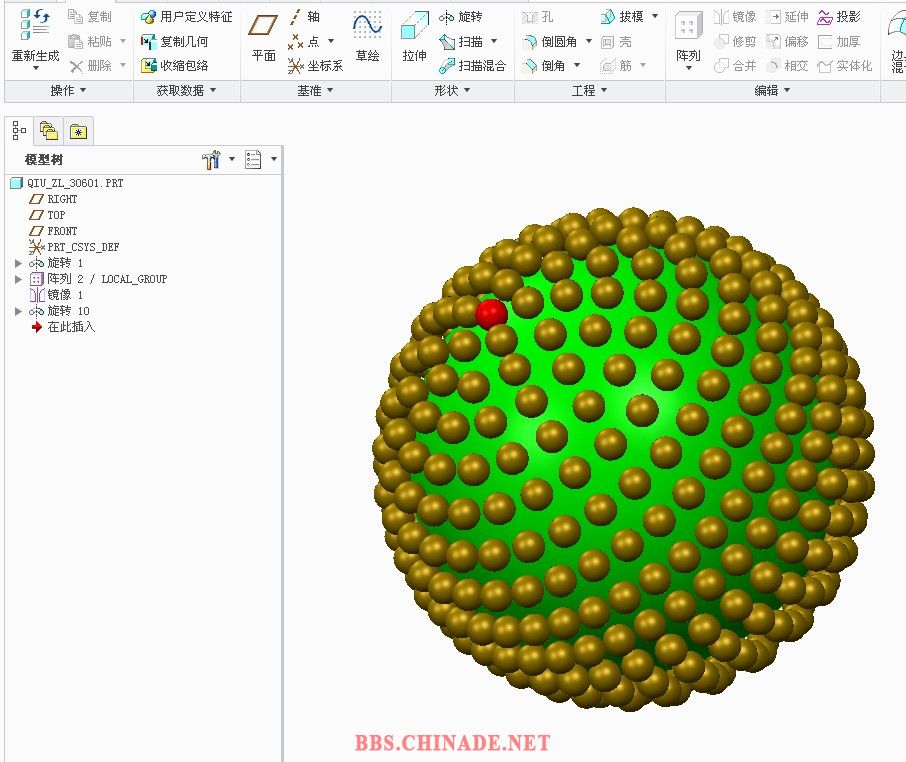Switch to the Model Tree tab
This screenshot has height=762, width=906.
(19, 131)
